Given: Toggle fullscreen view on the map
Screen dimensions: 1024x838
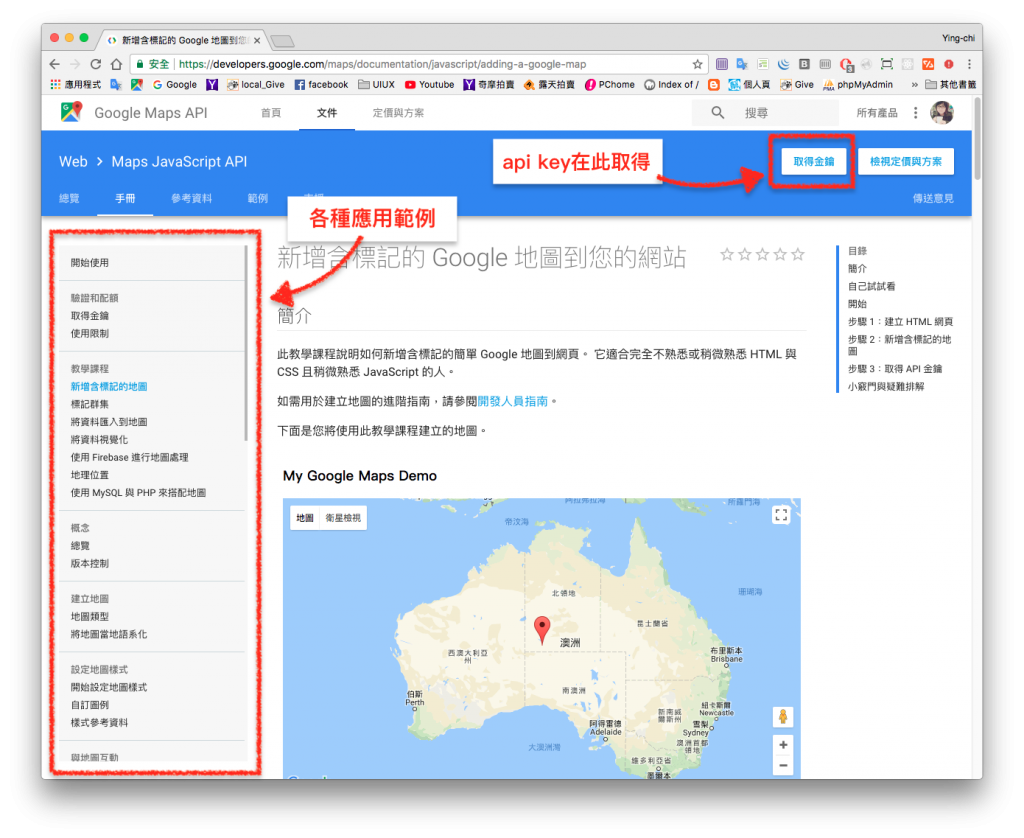Looking at the screenshot, I should [x=781, y=515].
